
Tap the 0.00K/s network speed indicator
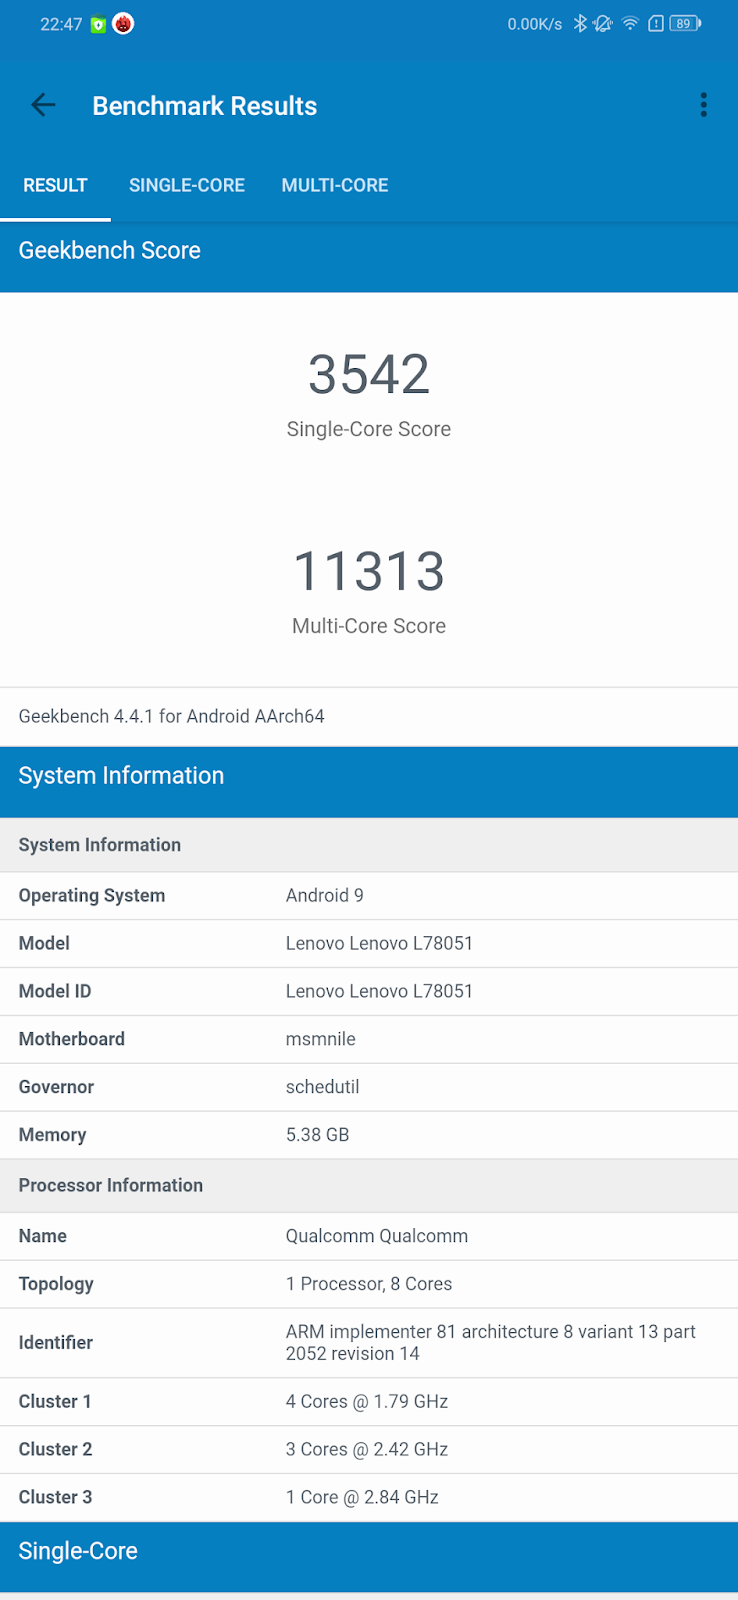coord(535,24)
